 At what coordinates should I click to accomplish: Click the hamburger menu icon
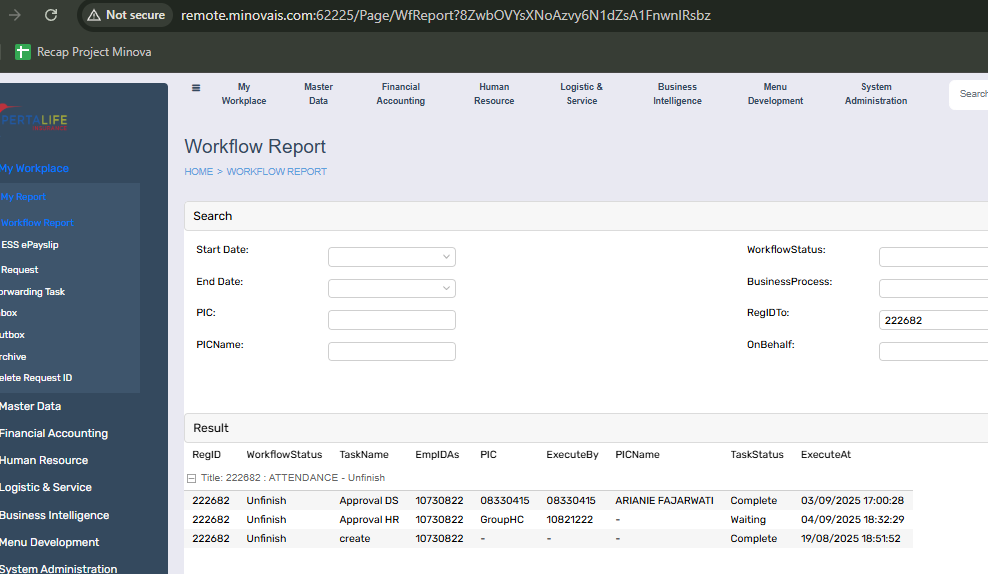(196, 87)
